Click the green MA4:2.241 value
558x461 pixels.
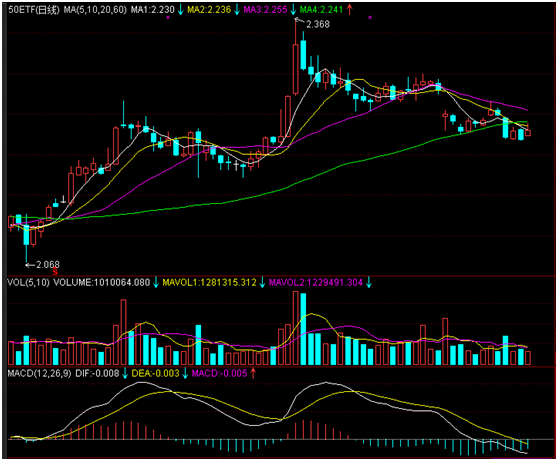point(321,10)
